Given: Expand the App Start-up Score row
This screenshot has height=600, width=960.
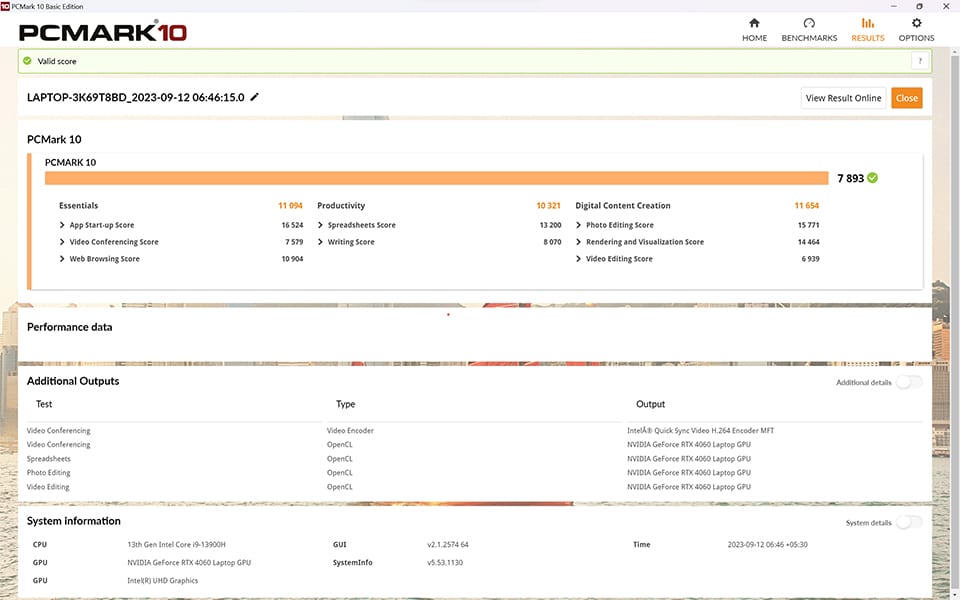Looking at the screenshot, I should coord(63,225).
